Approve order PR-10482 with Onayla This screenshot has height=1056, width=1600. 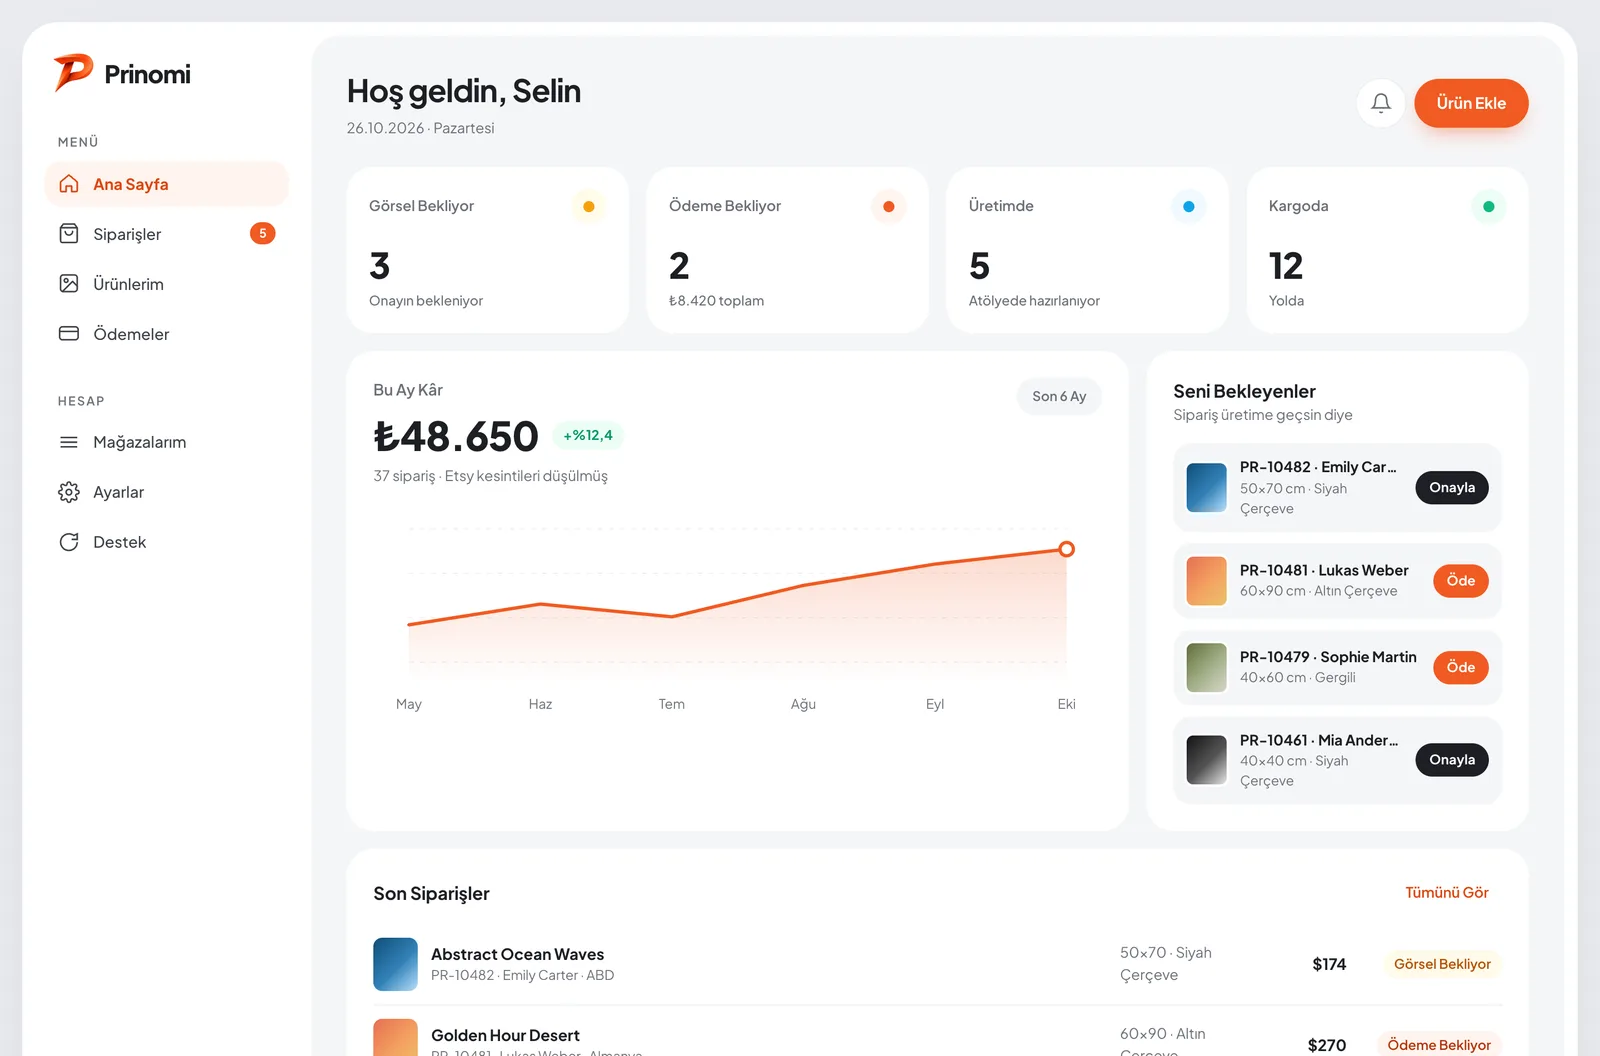click(x=1452, y=488)
